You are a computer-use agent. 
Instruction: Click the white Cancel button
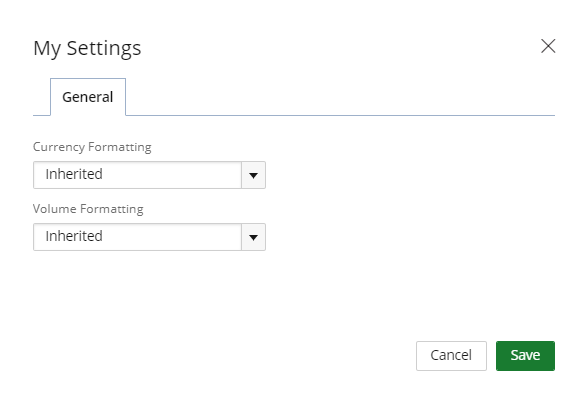click(x=451, y=356)
